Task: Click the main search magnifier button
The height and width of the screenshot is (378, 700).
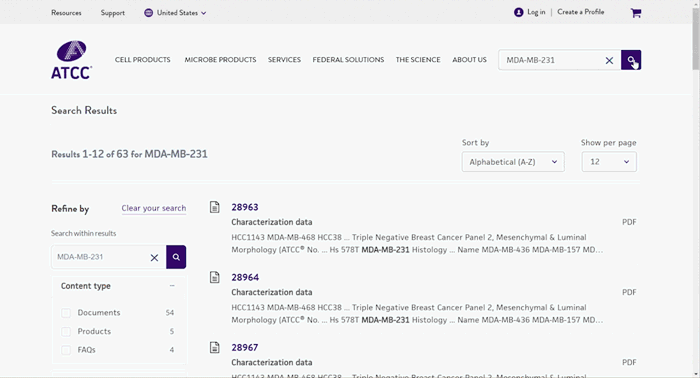Action: tap(631, 60)
